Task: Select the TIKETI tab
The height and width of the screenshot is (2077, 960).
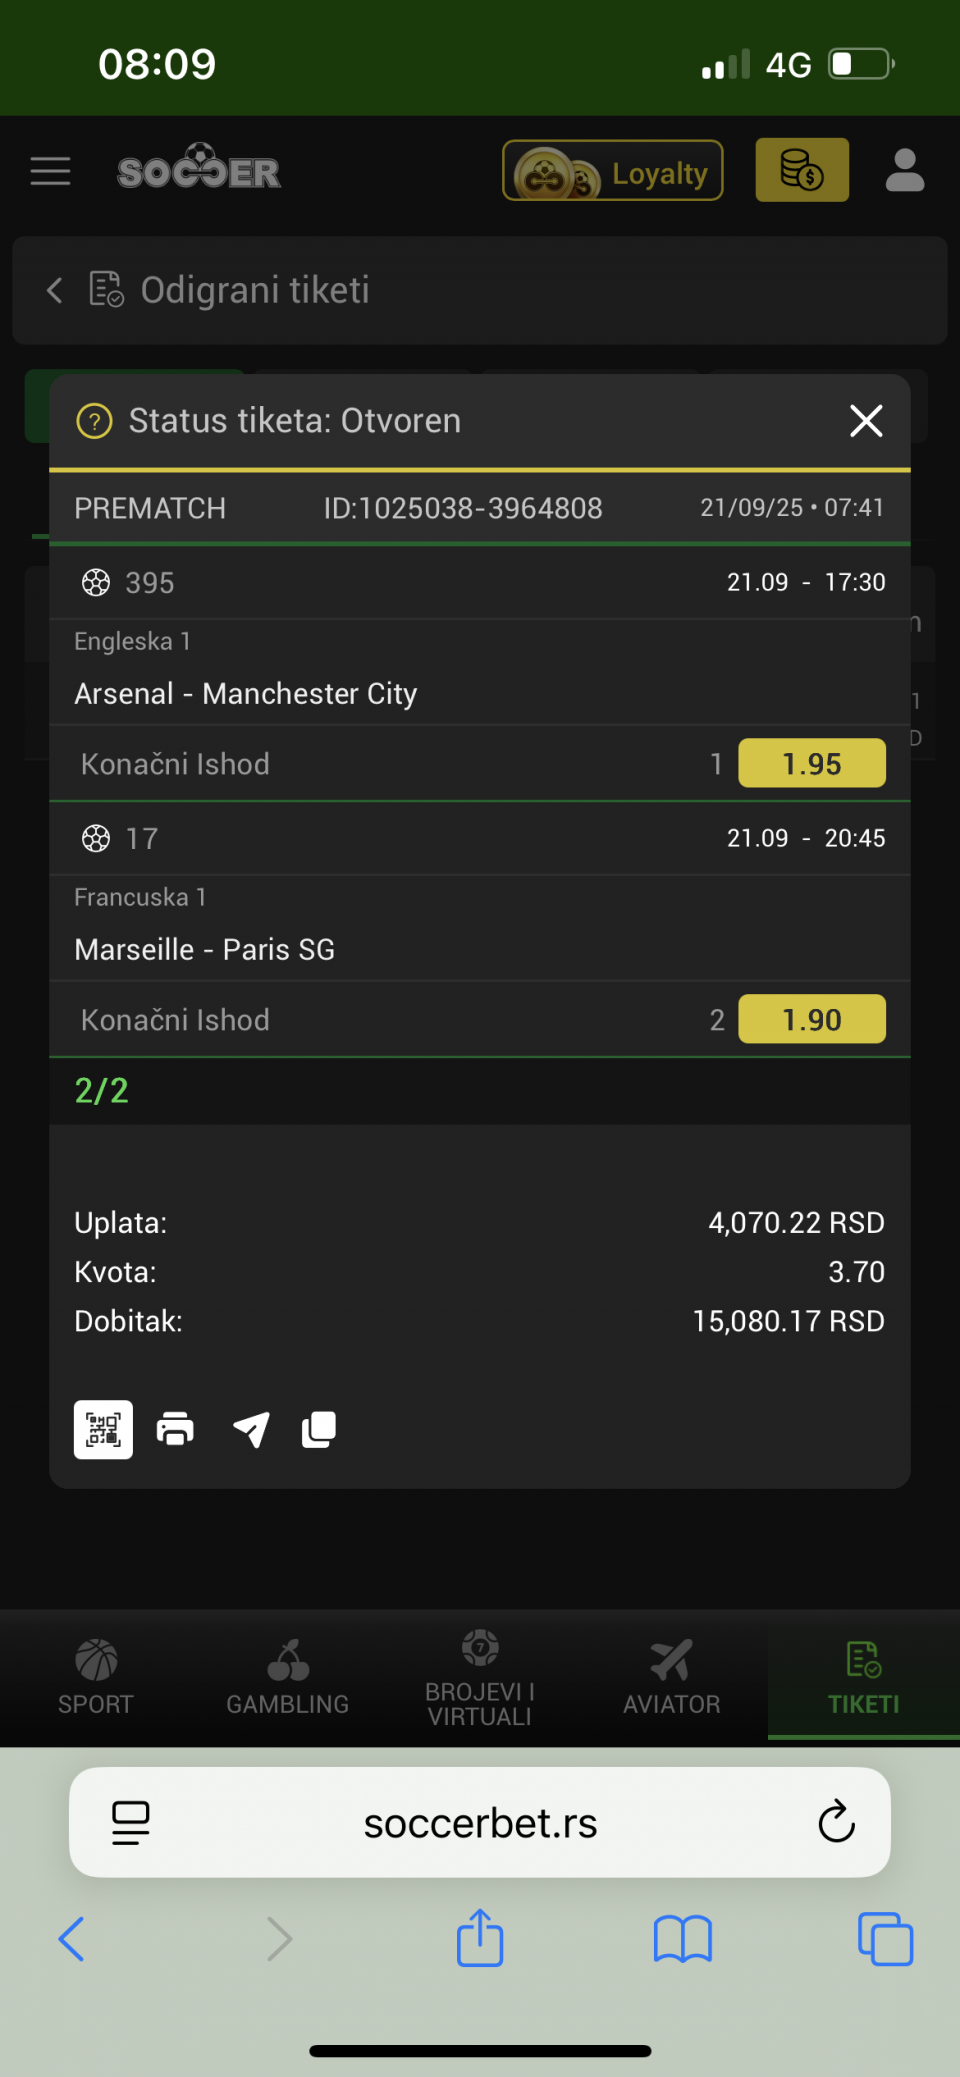Action: 864,1677
